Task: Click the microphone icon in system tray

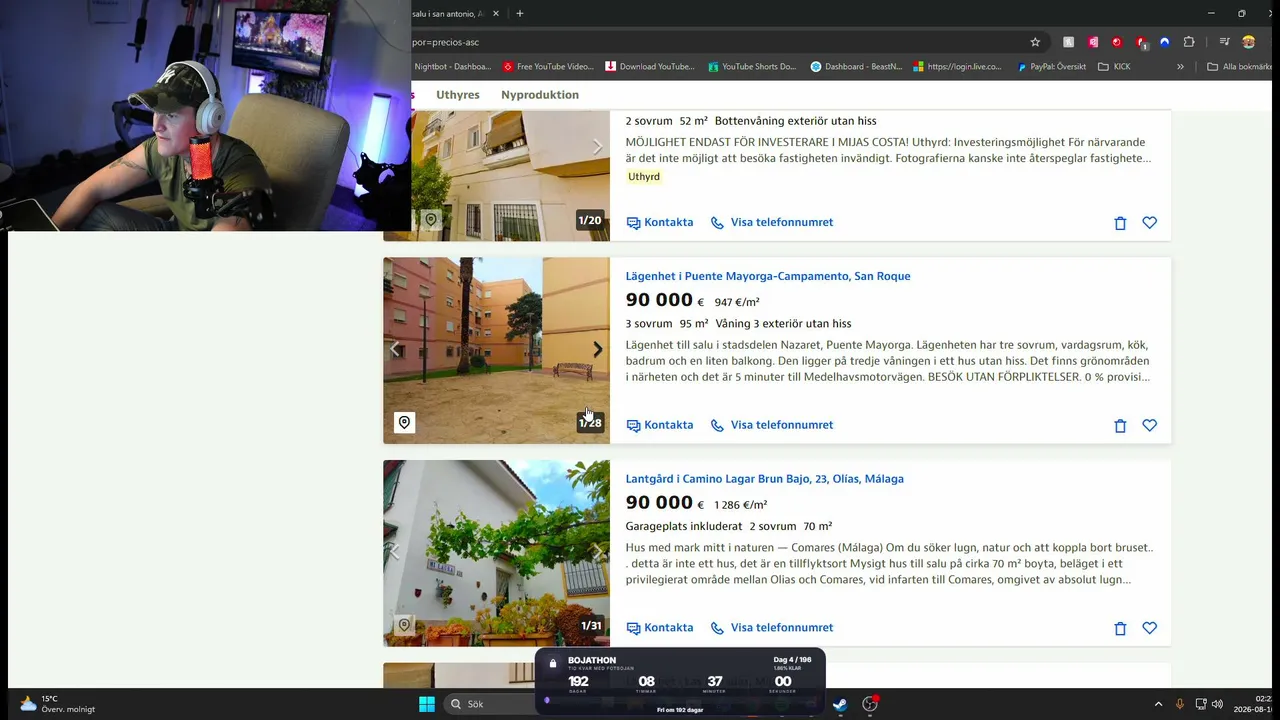Action: [x=1180, y=704]
